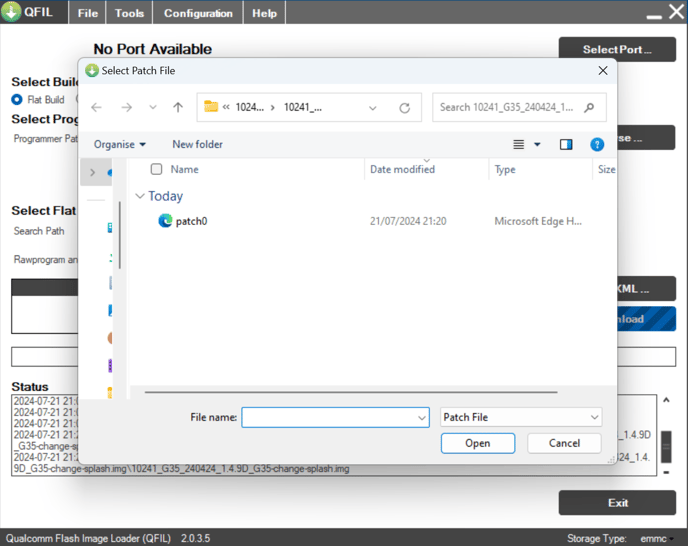Click the horizontal scrollbar of file list
Viewport: 688px width, 546px height.
coord(351,392)
